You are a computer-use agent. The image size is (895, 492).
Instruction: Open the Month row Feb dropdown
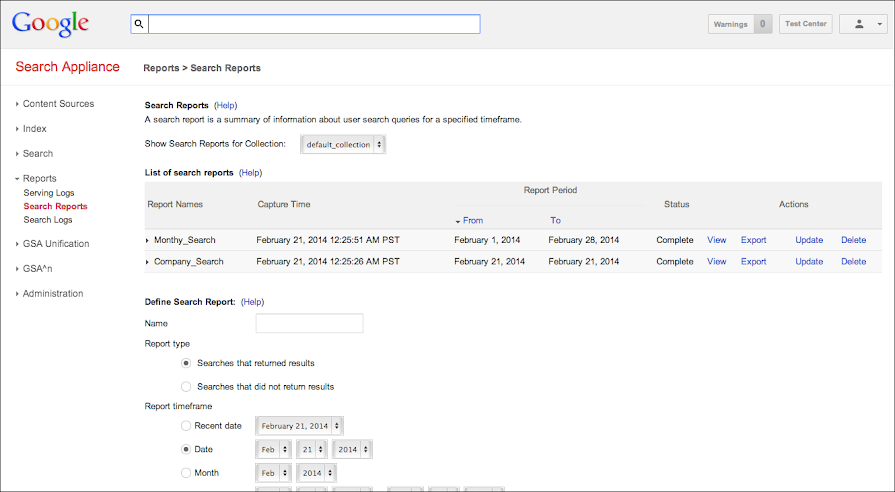[x=273, y=473]
